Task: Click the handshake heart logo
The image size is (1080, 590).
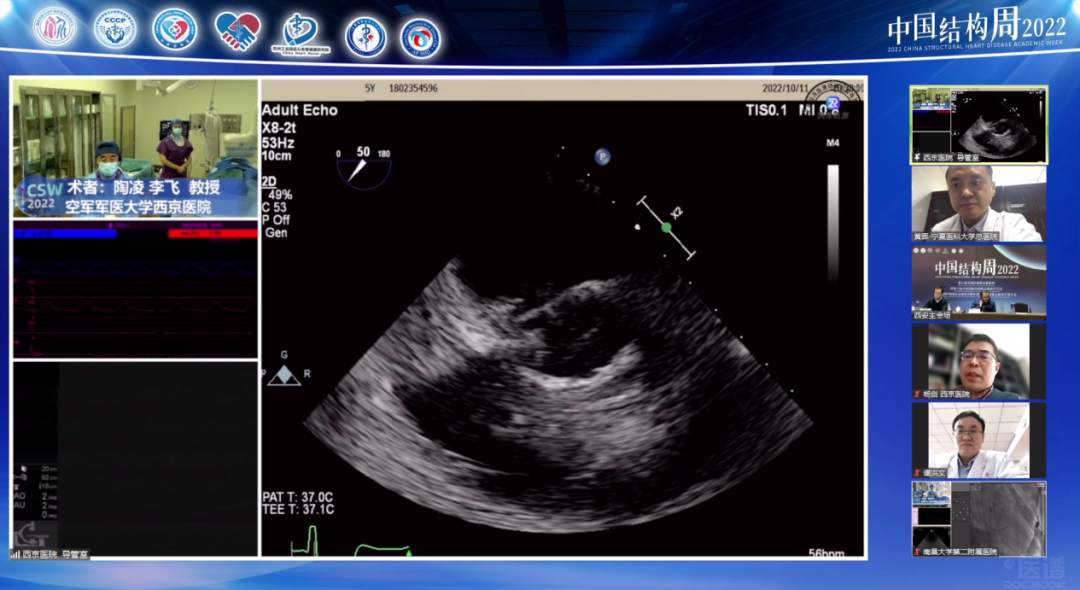Action: (x=237, y=30)
